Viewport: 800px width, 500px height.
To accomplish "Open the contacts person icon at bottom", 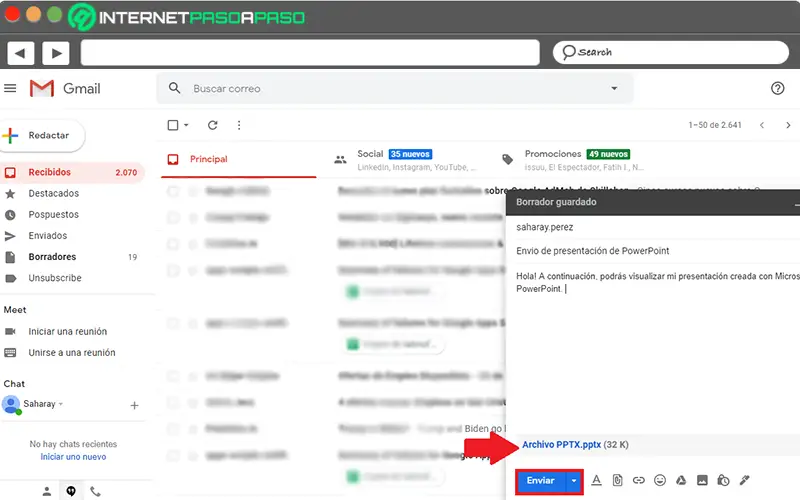I will click(x=46, y=491).
